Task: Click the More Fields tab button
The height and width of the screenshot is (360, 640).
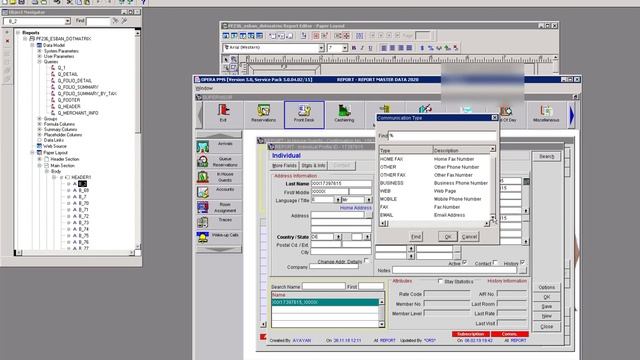Action: point(284,166)
